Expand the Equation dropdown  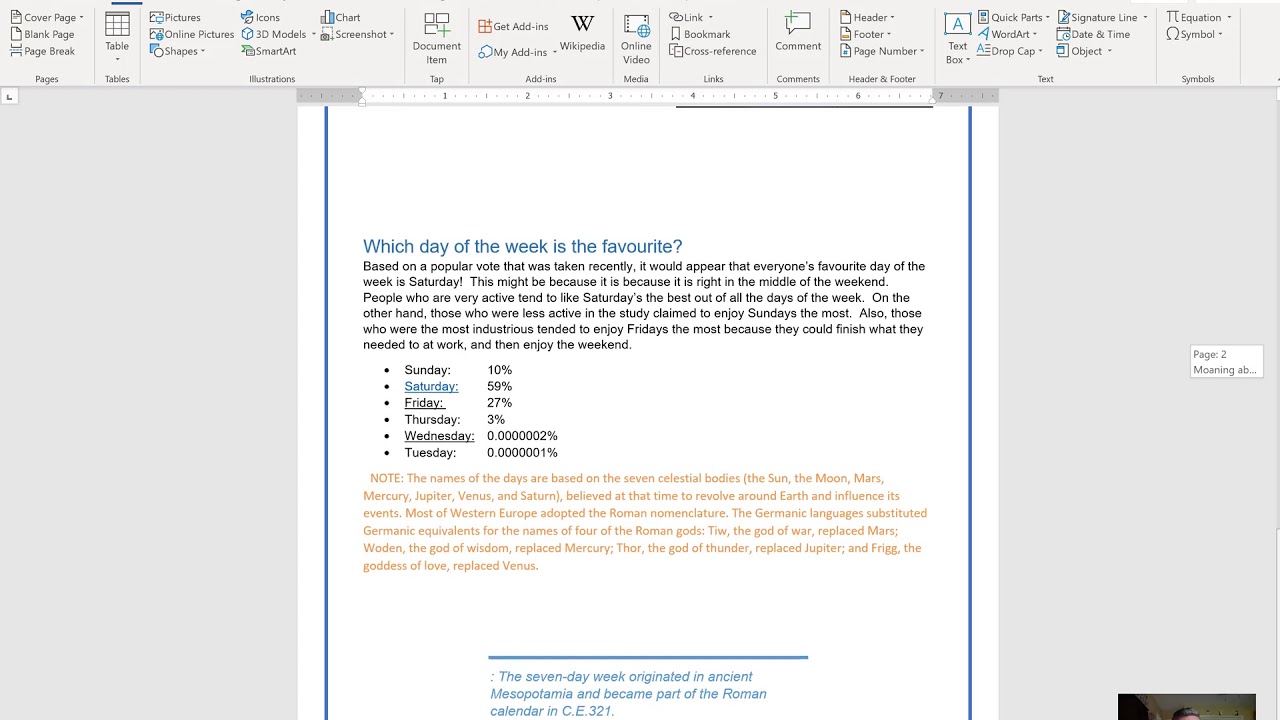click(1229, 17)
